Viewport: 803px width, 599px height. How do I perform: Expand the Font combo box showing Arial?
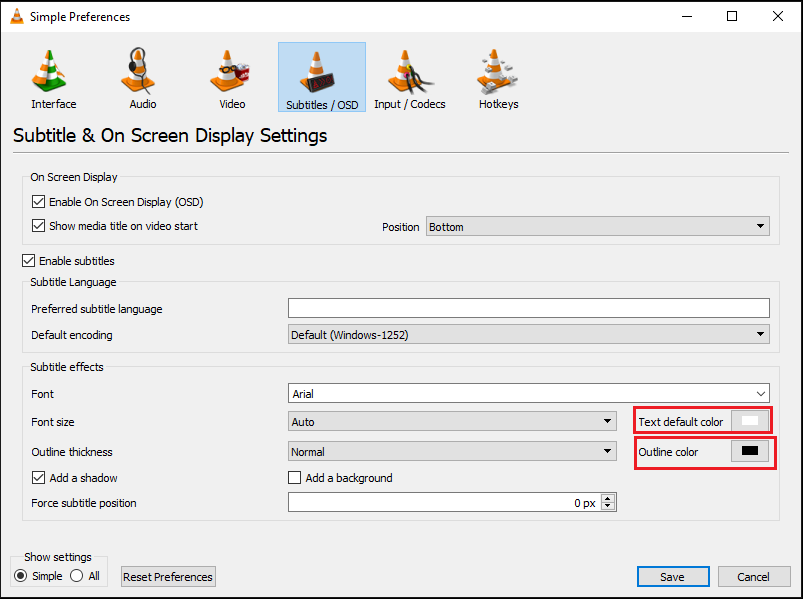pyautogui.click(x=529, y=394)
